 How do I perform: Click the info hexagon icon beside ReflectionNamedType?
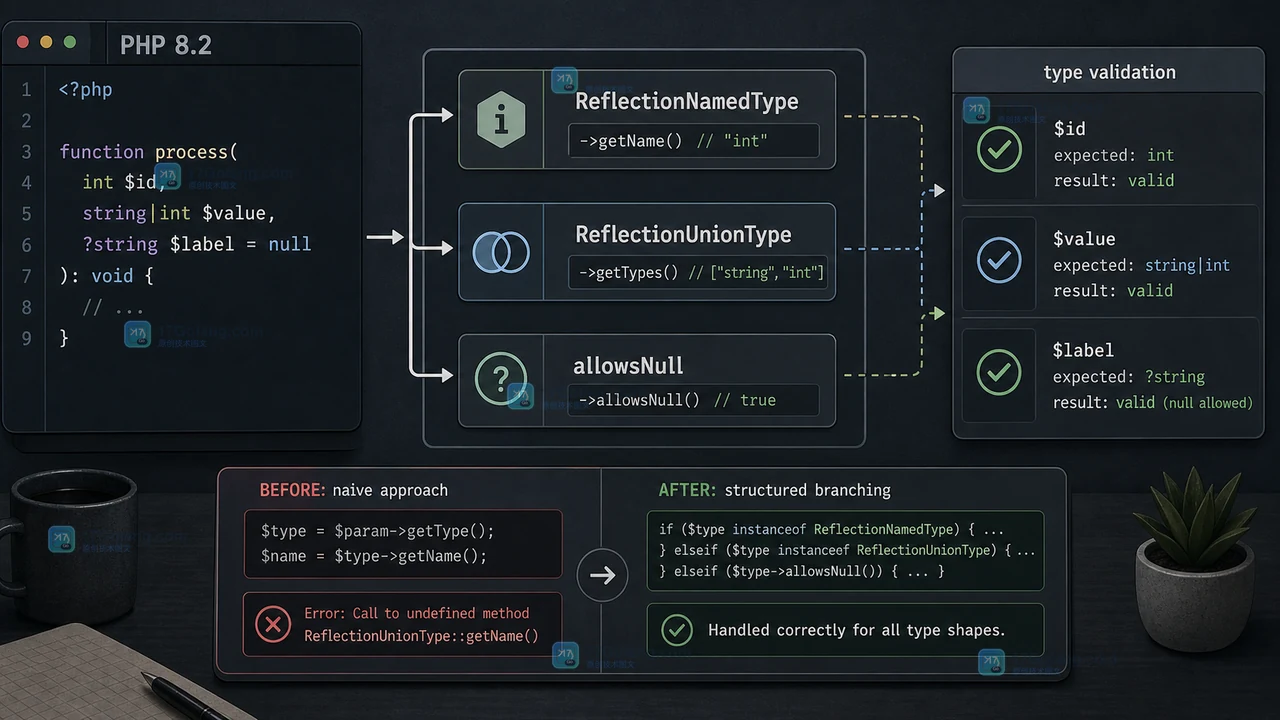(x=502, y=119)
